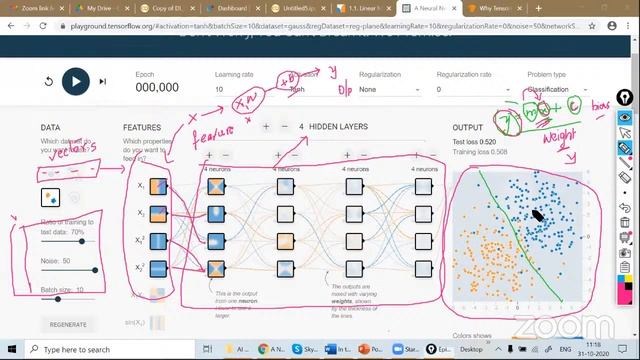640x360 pixels.
Task: Toggle the X1X2 product input feature
Action: click(158, 295)
